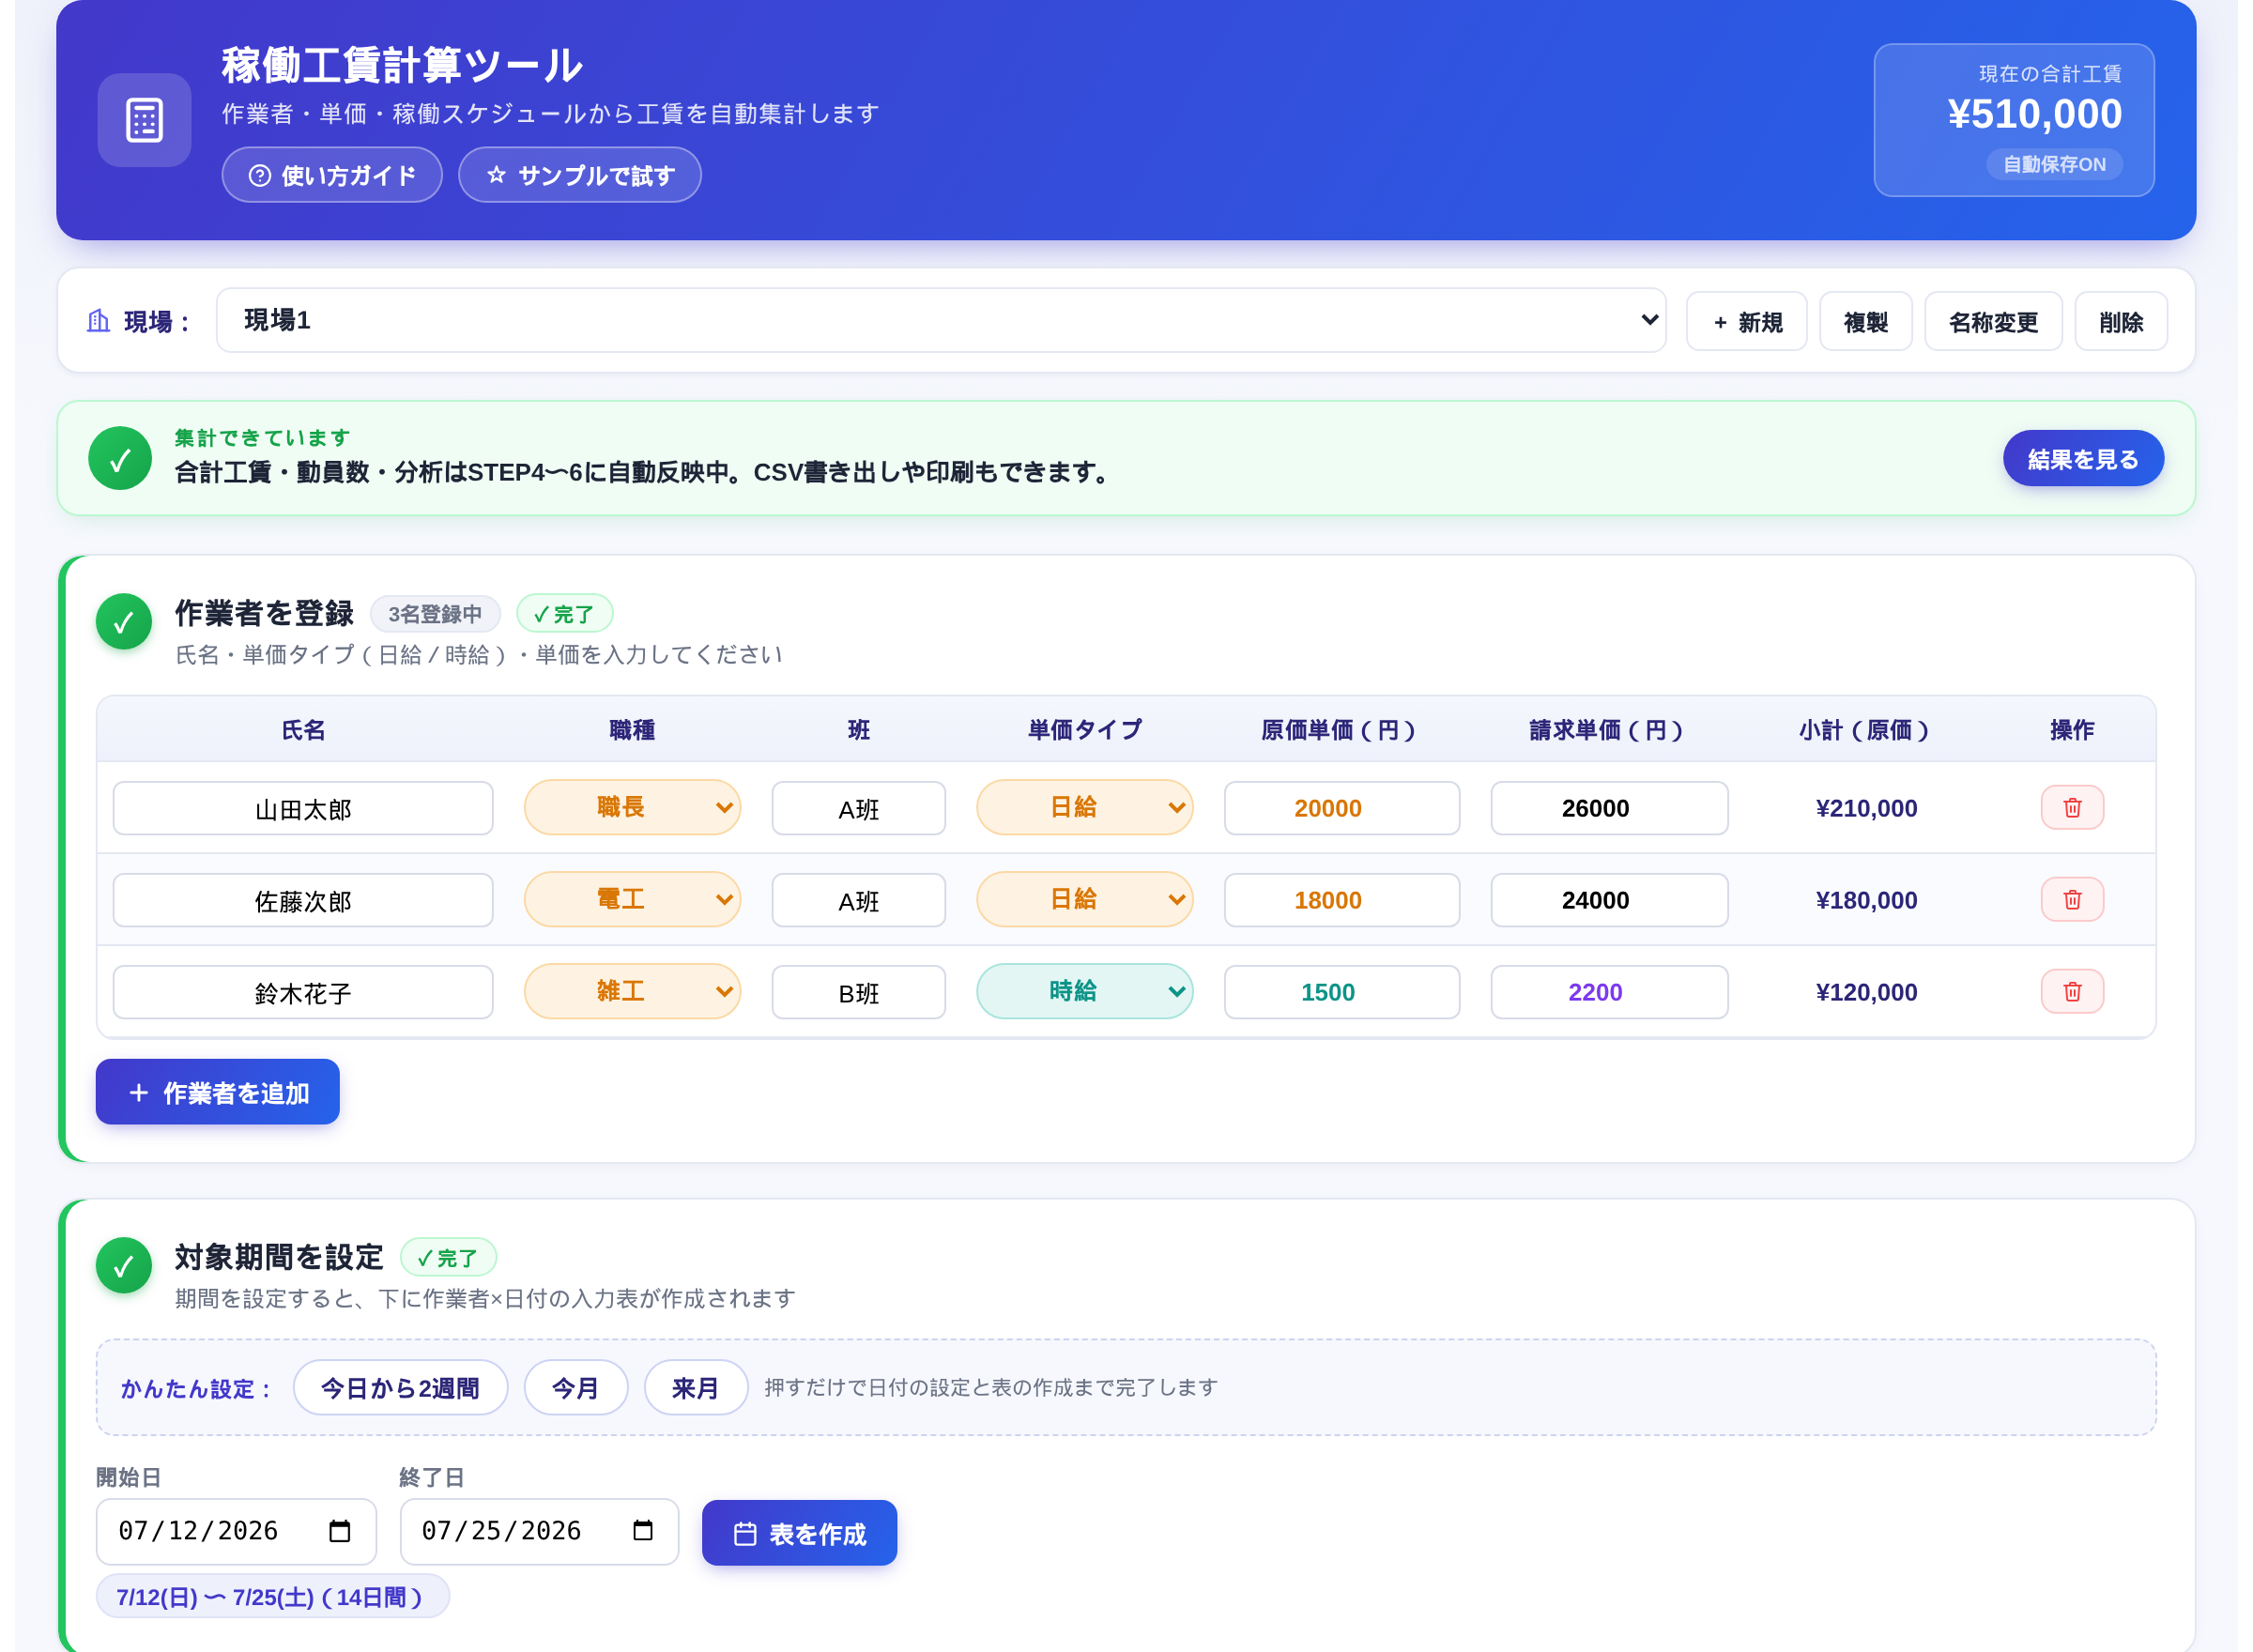The width and height of the screenshot is (2253, 1652).
Task: Change 日給 rate type for 山田太郎
Action: click(x=1084, y=808)
